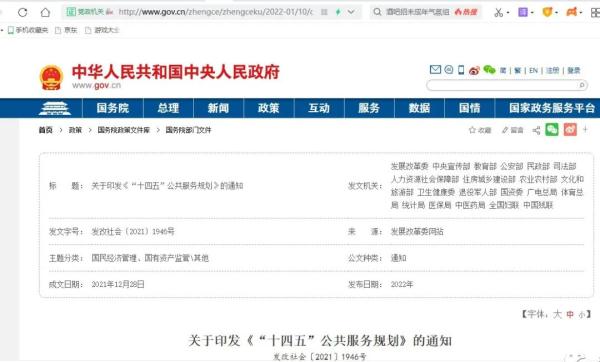The image size is (600, 362).
Task: Click the 收藏 star favorite button
Action: [480, 130]
